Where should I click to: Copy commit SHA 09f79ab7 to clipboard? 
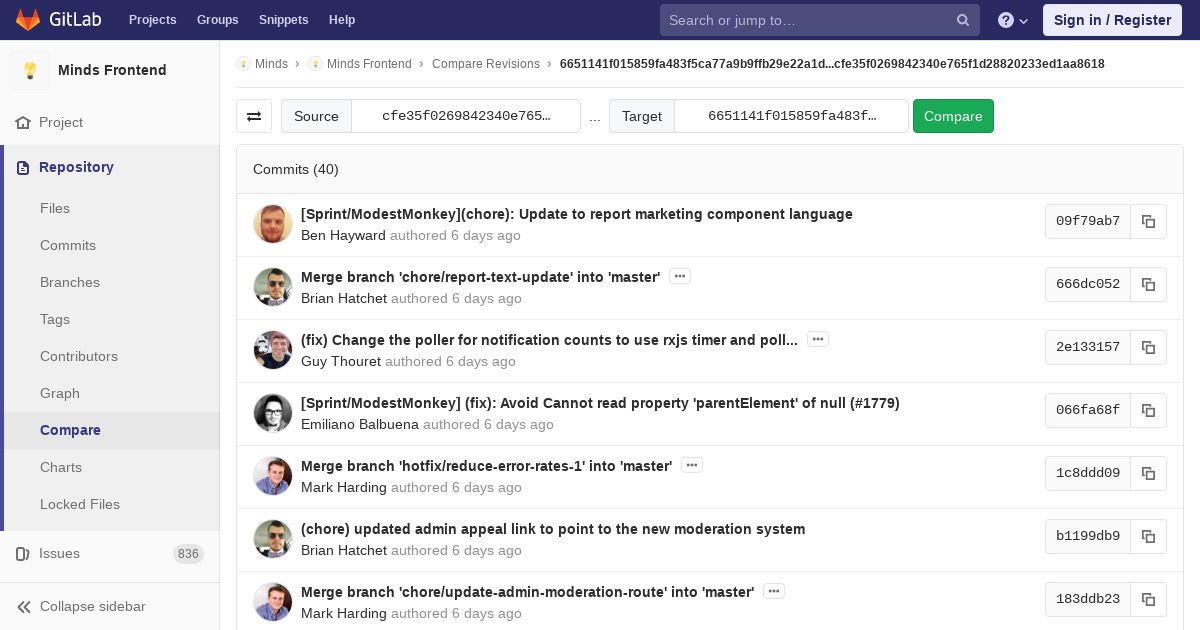coord(1148,221)
